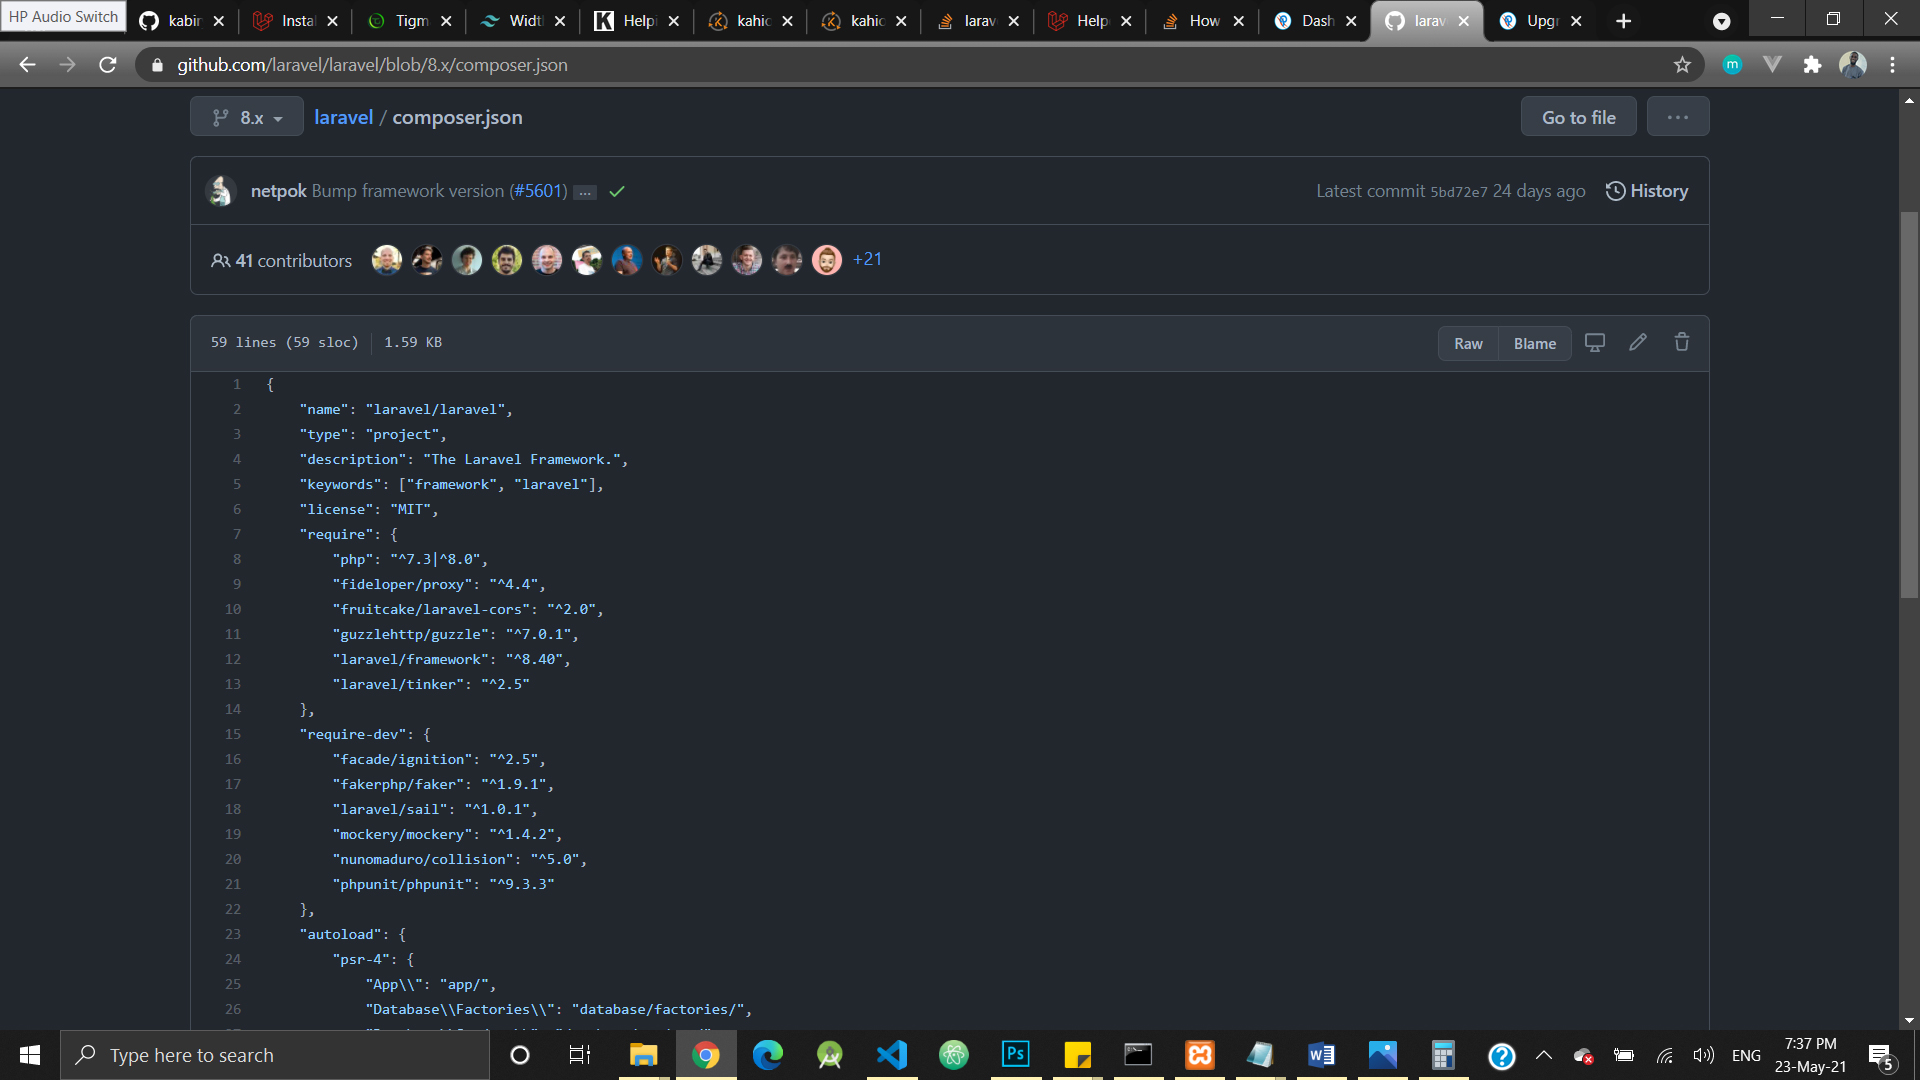
Task: Switch to the Tigm browser tab
Action: [x=410, y=21]
